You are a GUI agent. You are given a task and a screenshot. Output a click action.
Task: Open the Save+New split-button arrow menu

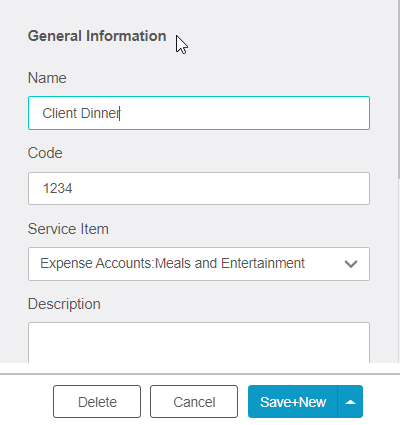(x=350, y=402)
